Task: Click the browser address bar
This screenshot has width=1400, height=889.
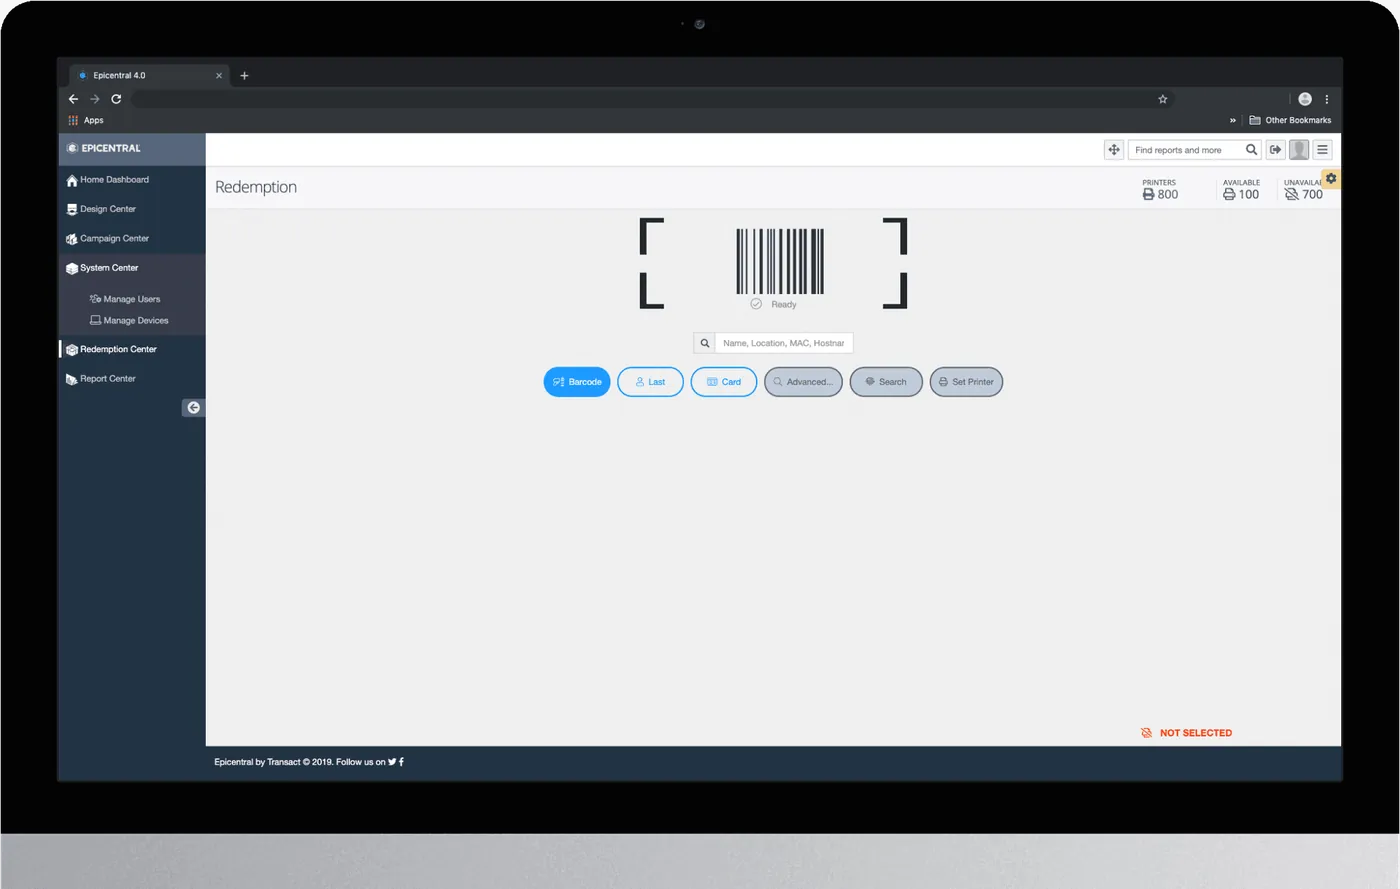Action: 653,99
